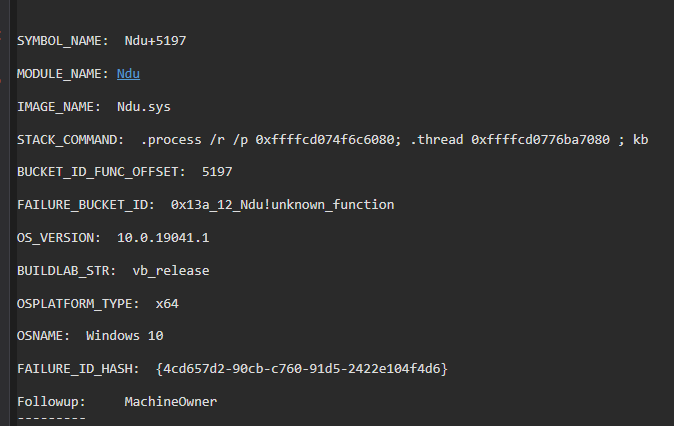Click the BUCKET_ID_FUNC_OFFSET label
The width and height of the screenshot is (674, 426).
click(100, 172)
